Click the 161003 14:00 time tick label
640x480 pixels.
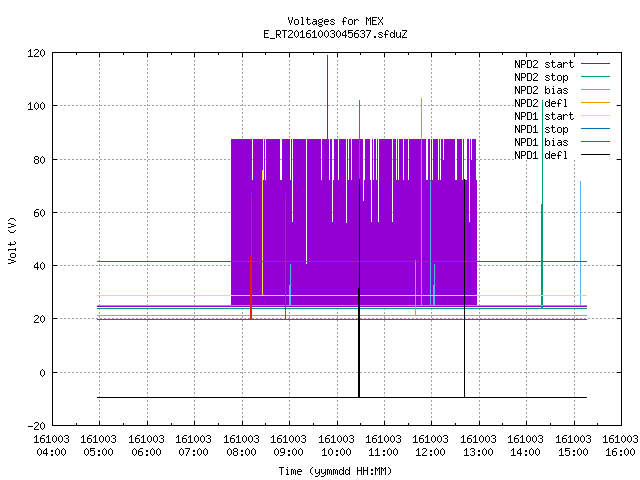[525, 446]
